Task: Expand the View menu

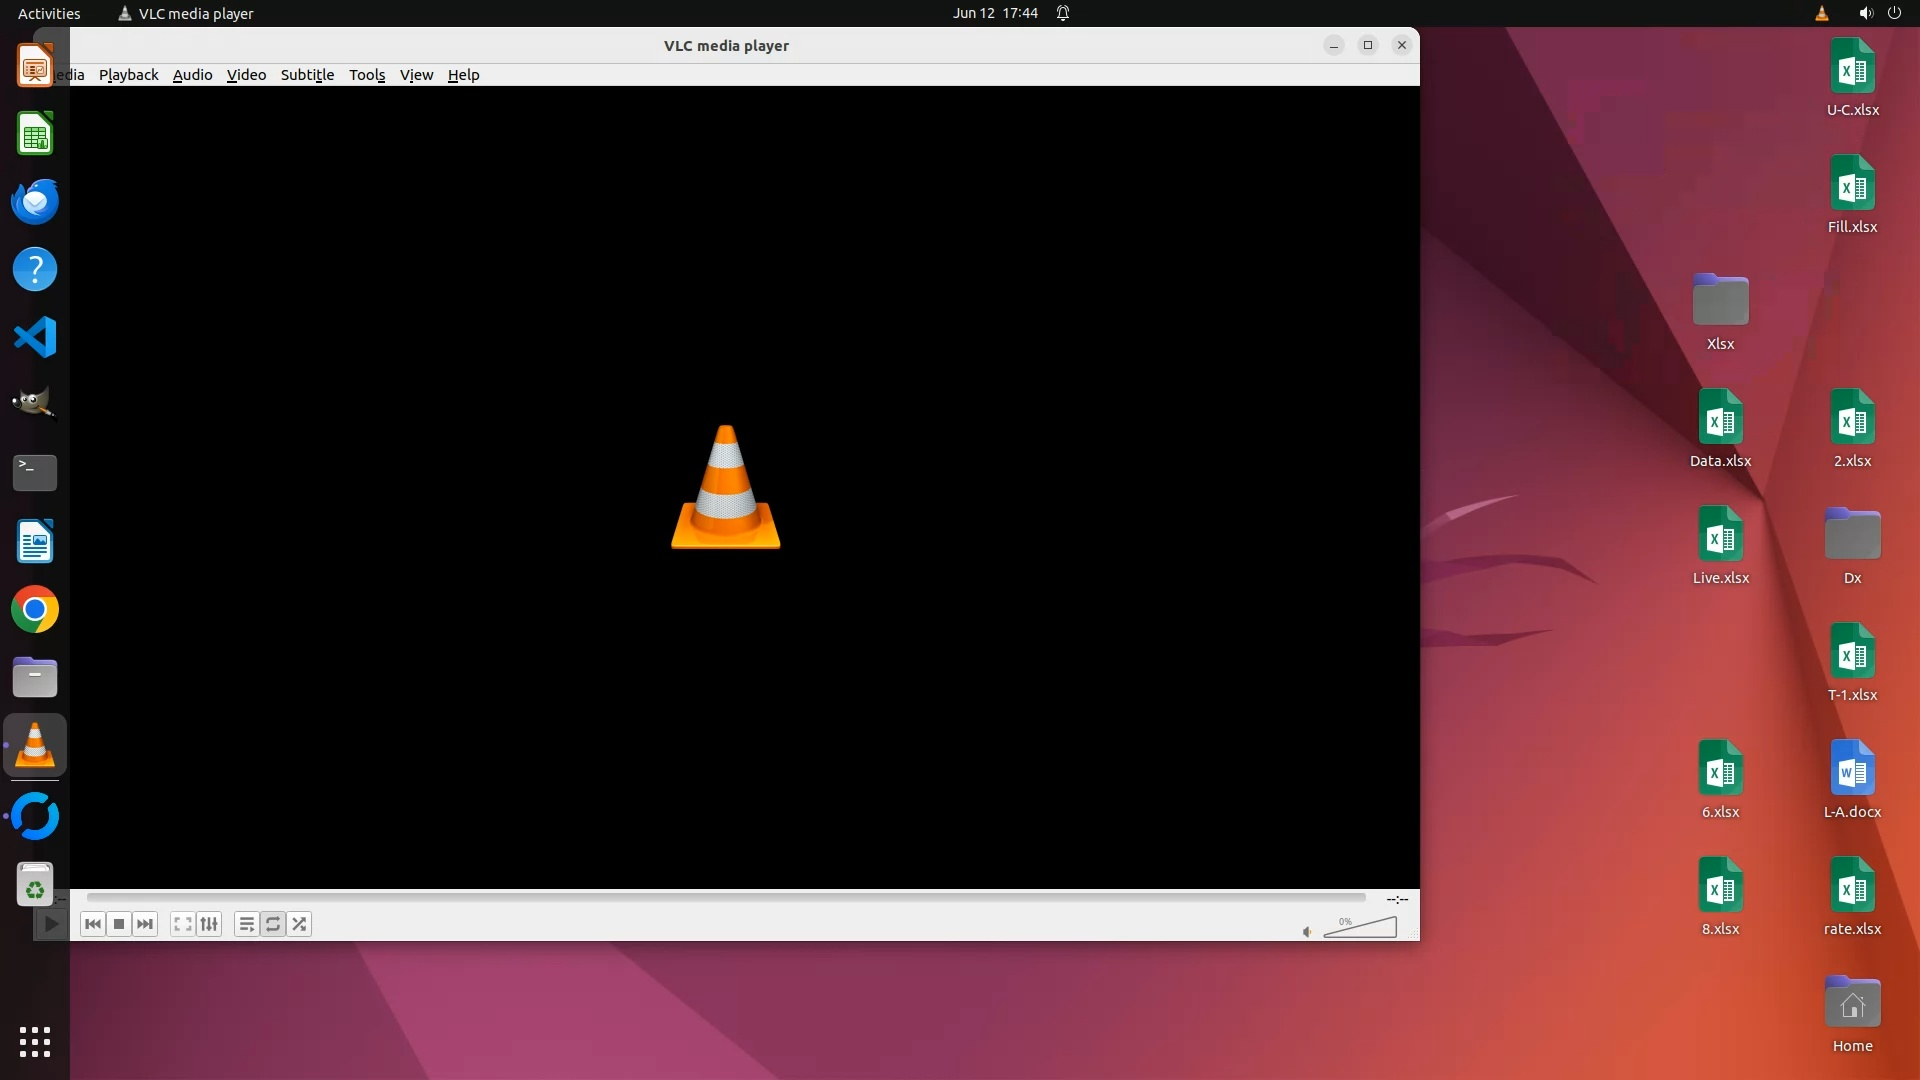Action: (x=416, y=75)
